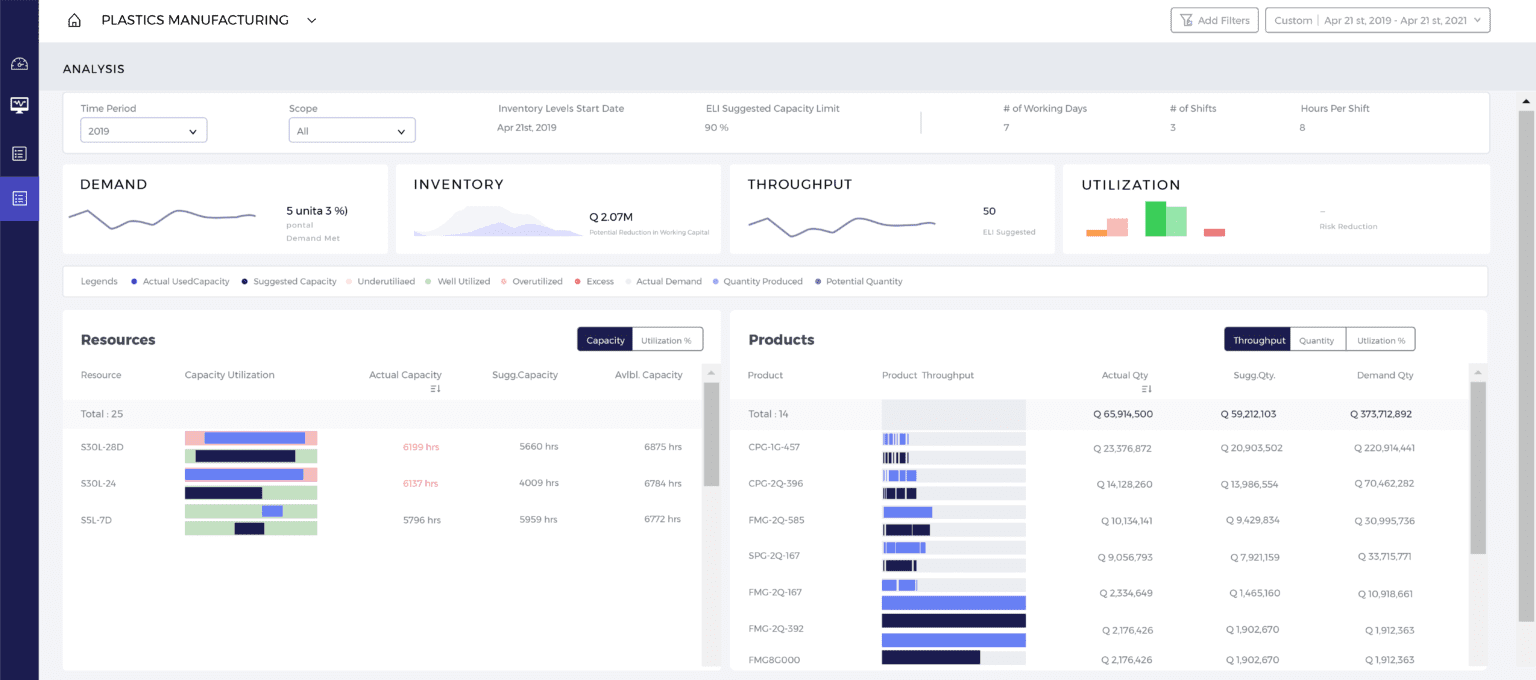
Task: Click the Capacity Utilization column header
Action: [229, 375]
